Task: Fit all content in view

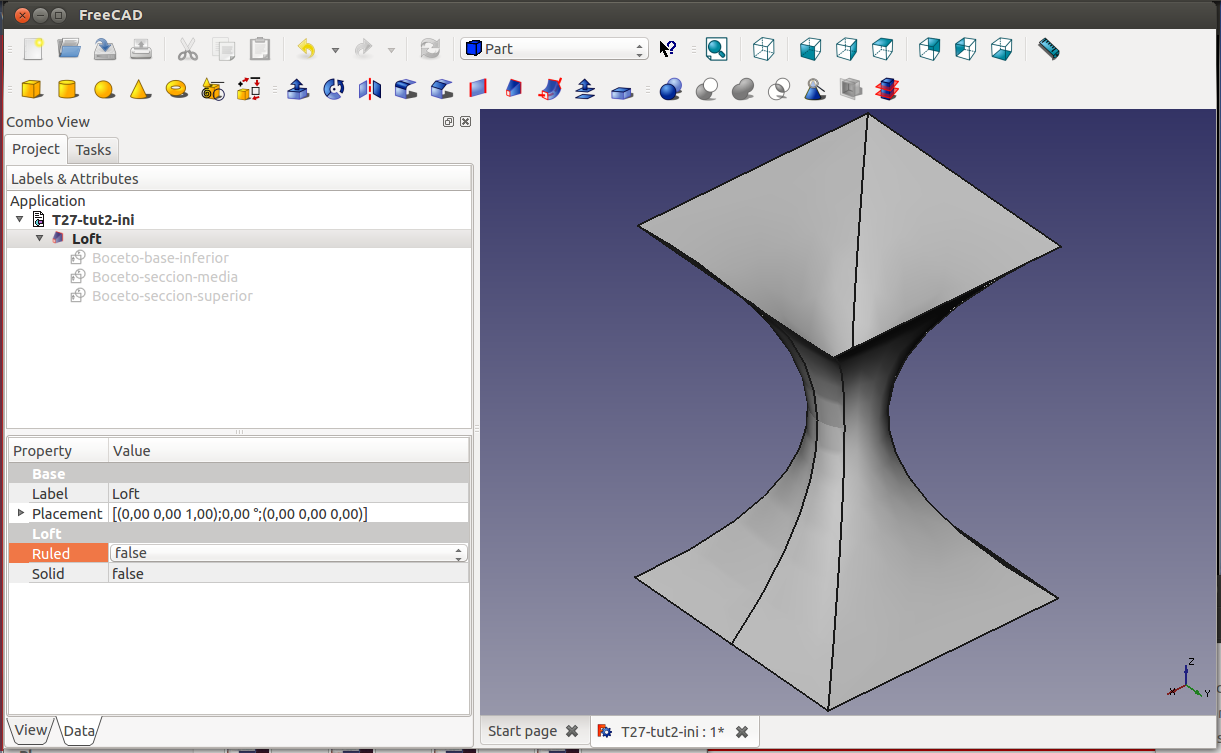Action: [x=716, y=49]
